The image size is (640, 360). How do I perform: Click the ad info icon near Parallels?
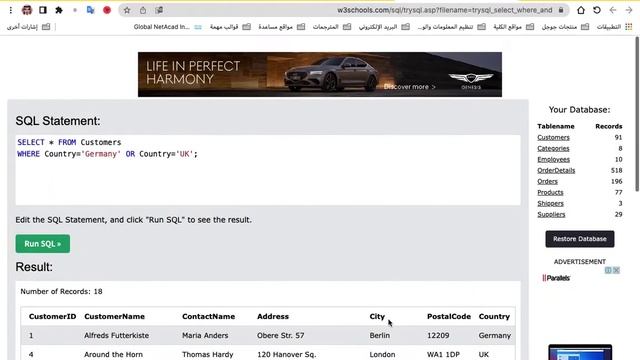click(608, 270)
